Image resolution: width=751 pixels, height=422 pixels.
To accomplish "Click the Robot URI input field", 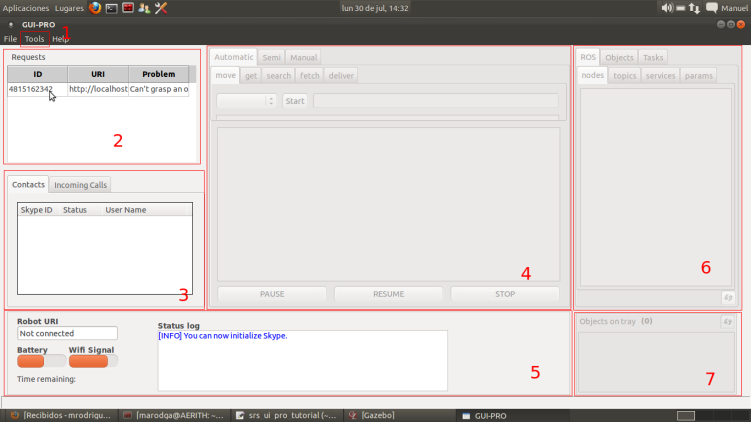I will pyautogui.click(x=67, y=334).
